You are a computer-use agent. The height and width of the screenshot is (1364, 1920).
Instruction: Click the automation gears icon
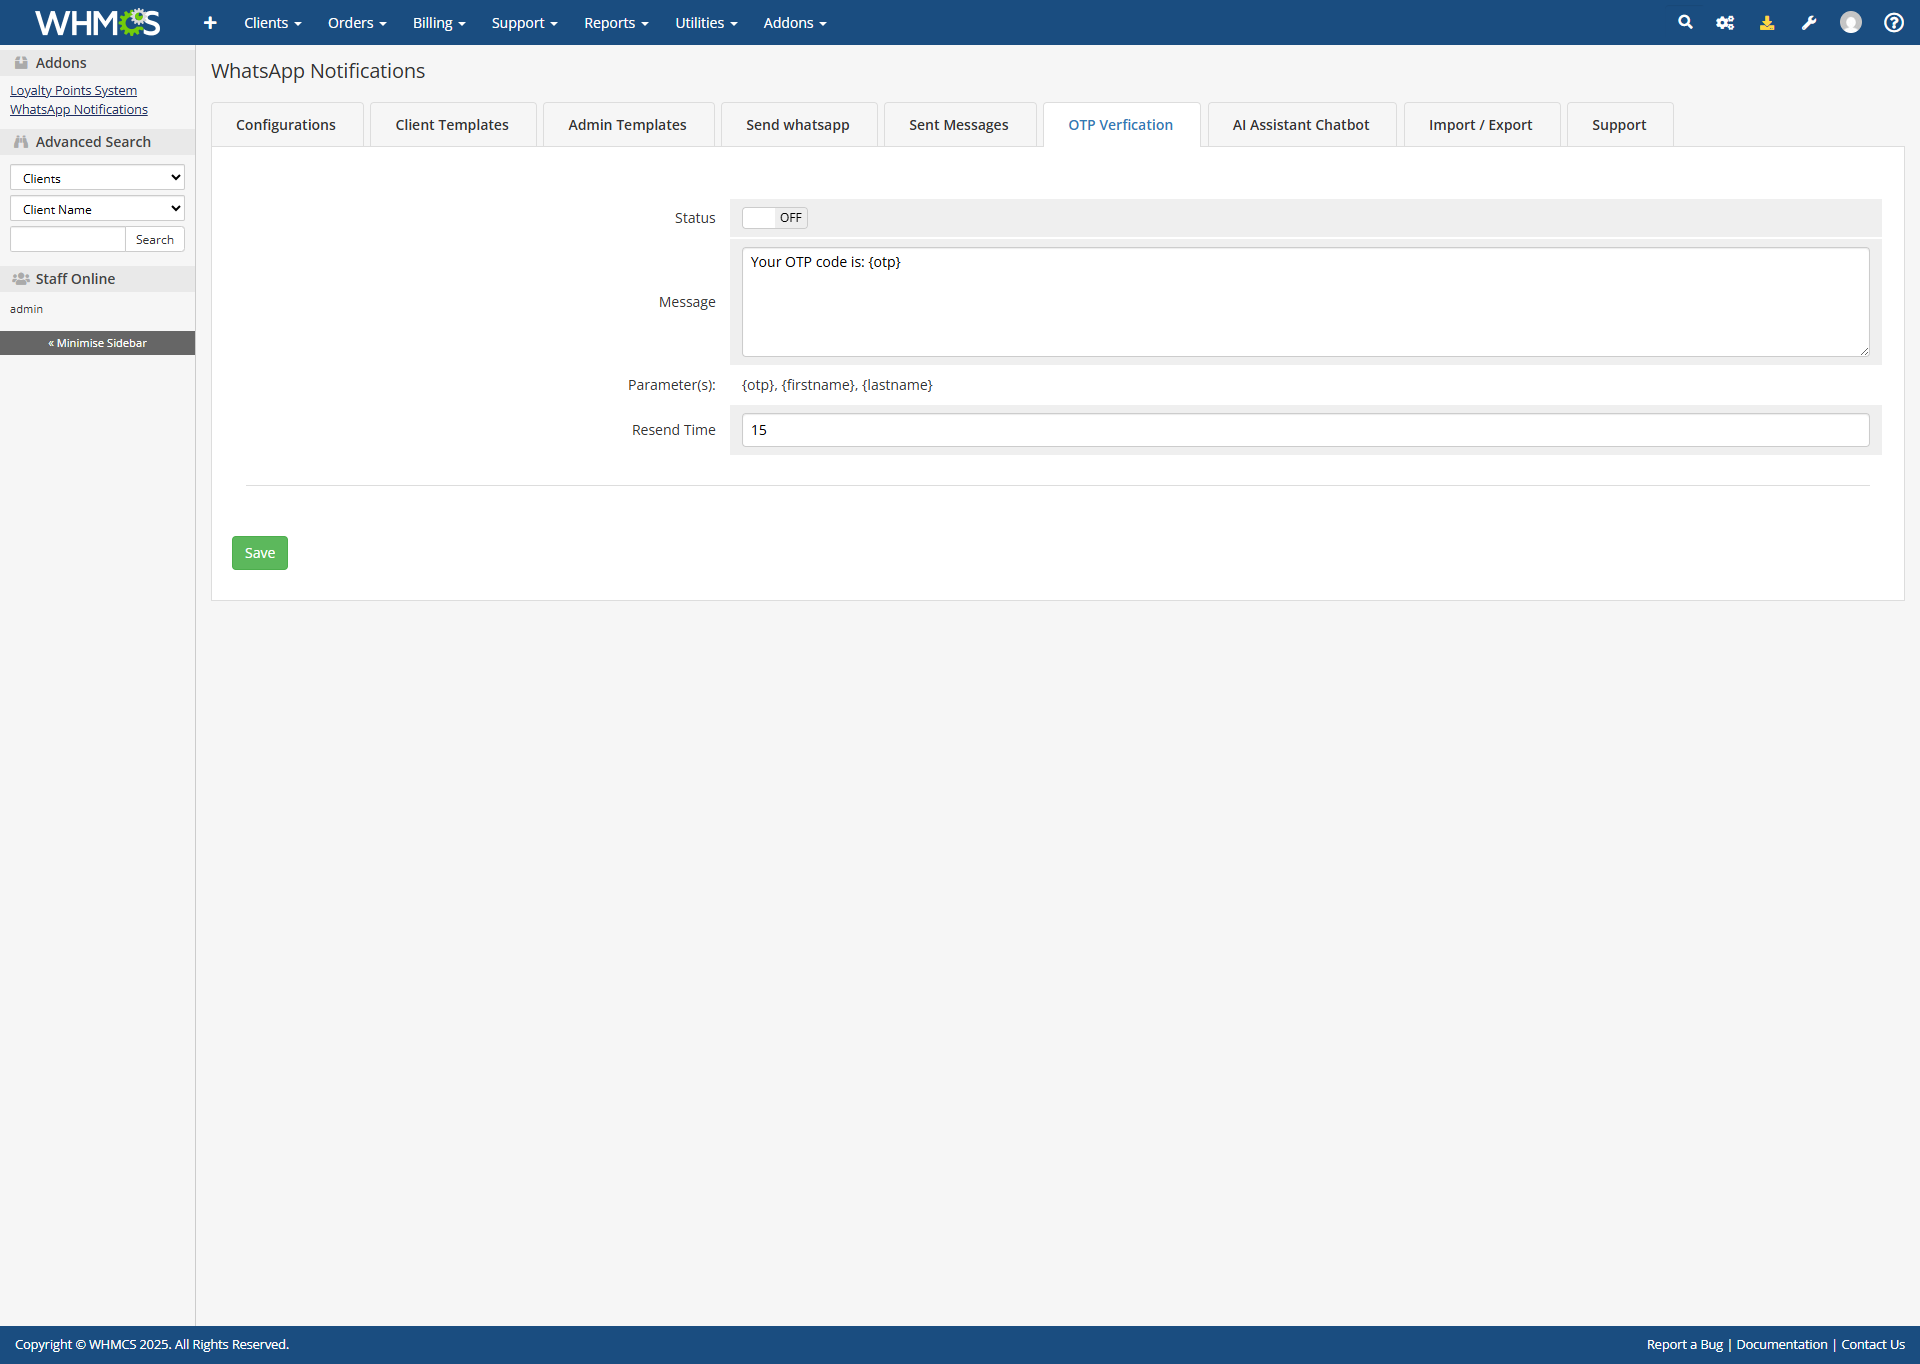coord(1725,23)
